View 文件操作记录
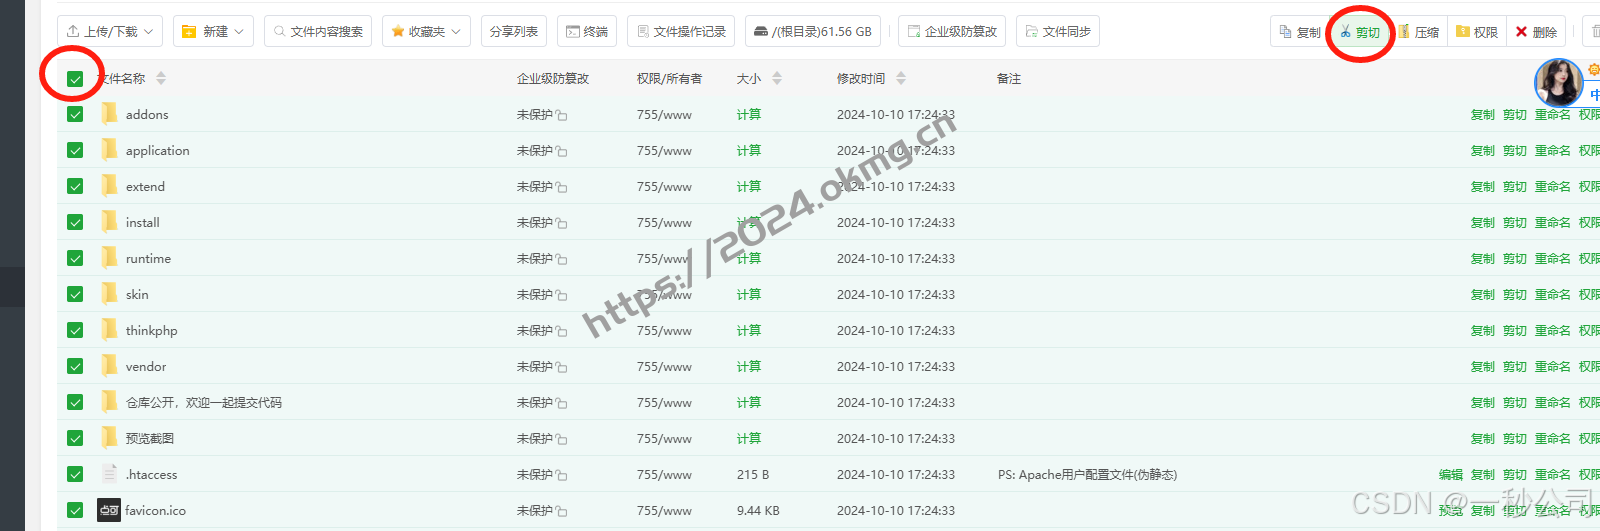1600x531 pixels. click(x=681, y=31)
